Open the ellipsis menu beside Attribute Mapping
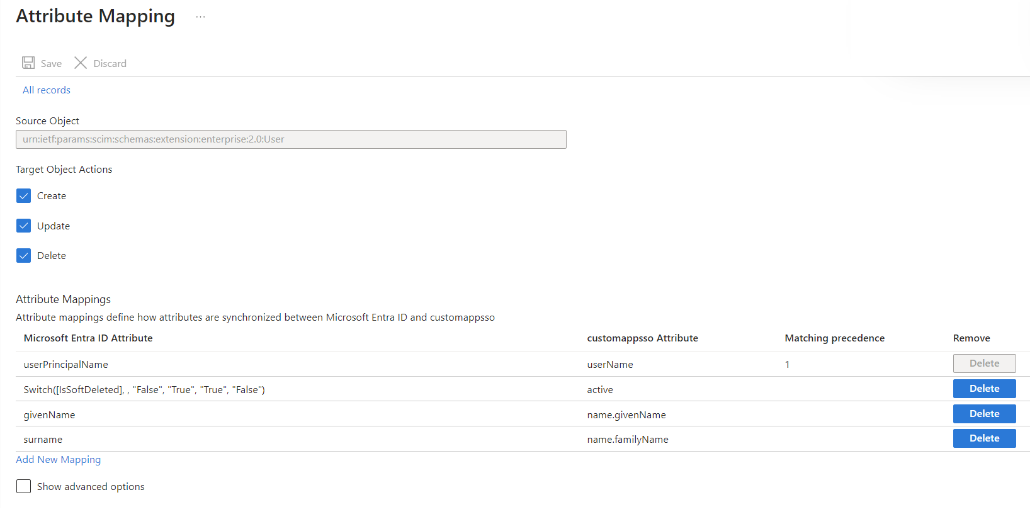 click(x=200, y=17)
